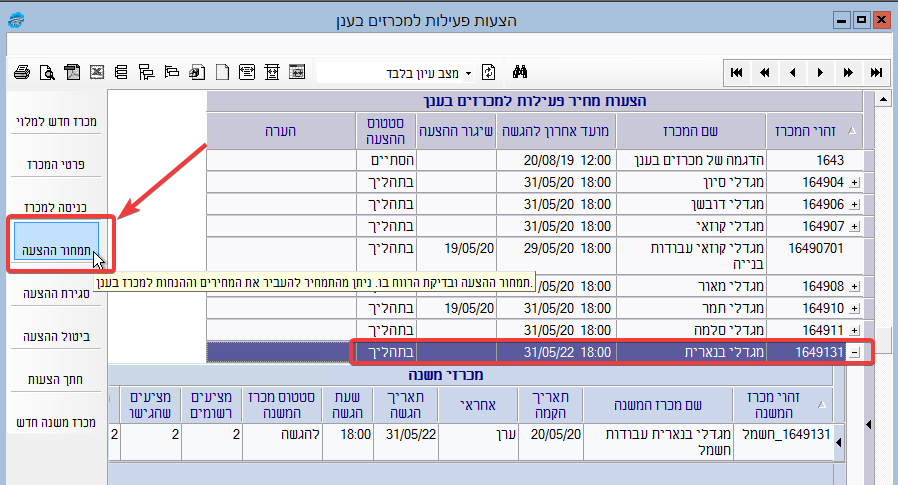Open print preview with magnifier icon
898x485 pixels.
pos(47,72)
